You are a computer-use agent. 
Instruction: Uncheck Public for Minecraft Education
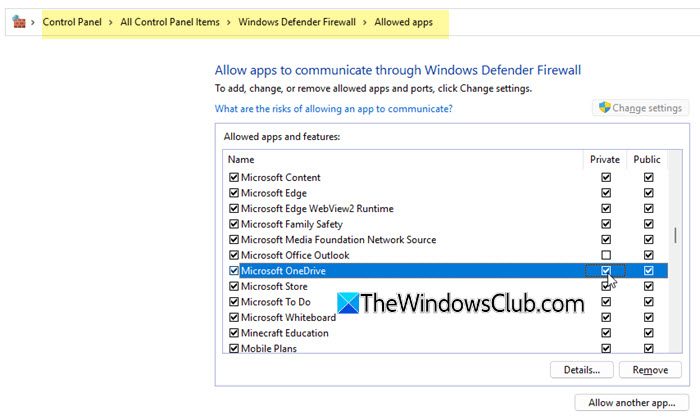[649, 333]
